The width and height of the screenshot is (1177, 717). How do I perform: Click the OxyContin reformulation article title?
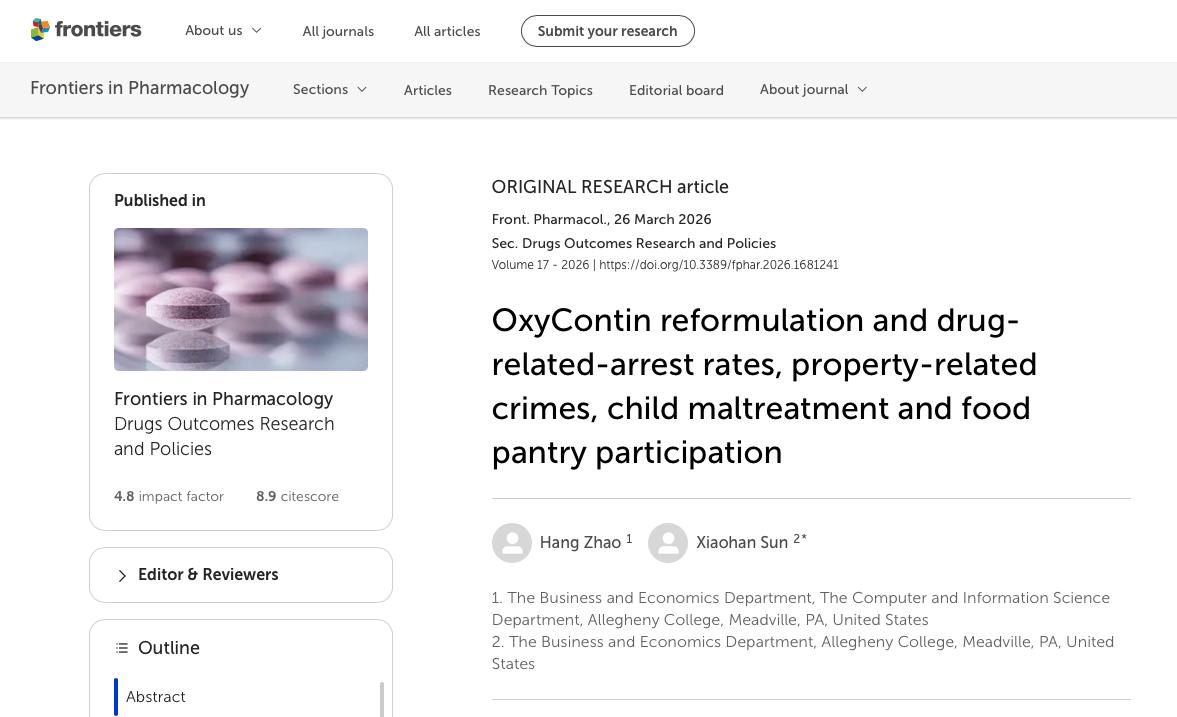764,386
